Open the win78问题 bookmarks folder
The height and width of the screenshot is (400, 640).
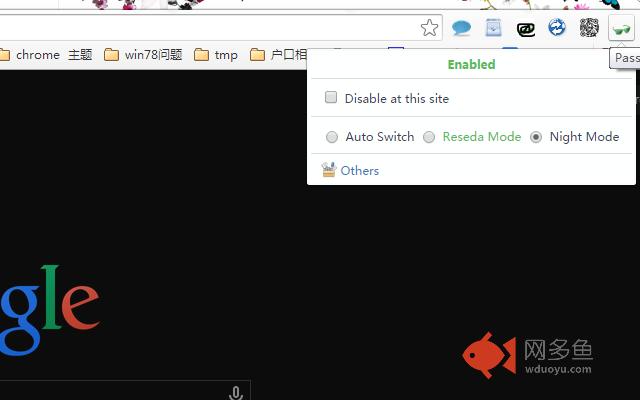pyautogui.click(x=143, y=55)
